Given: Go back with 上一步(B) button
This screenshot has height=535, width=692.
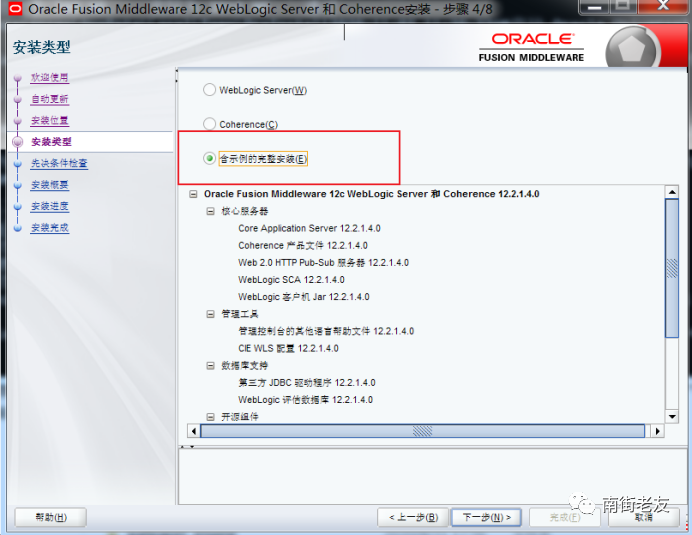Looking at the screenshot, I should coord(413,517).
